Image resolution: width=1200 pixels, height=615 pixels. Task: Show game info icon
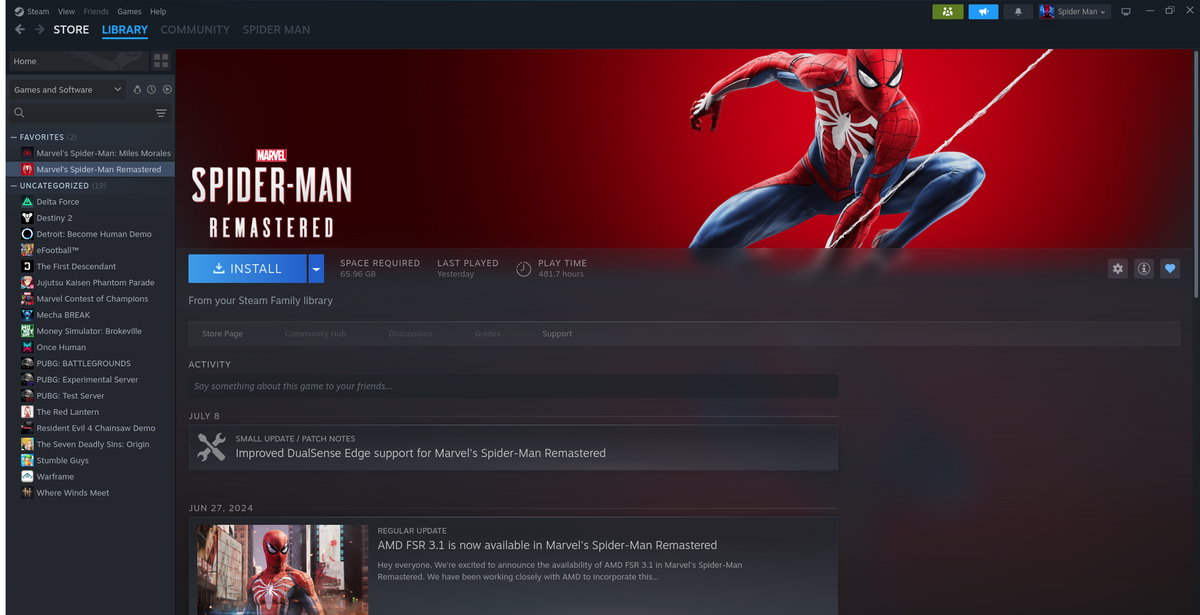[x=1144, y=268]
